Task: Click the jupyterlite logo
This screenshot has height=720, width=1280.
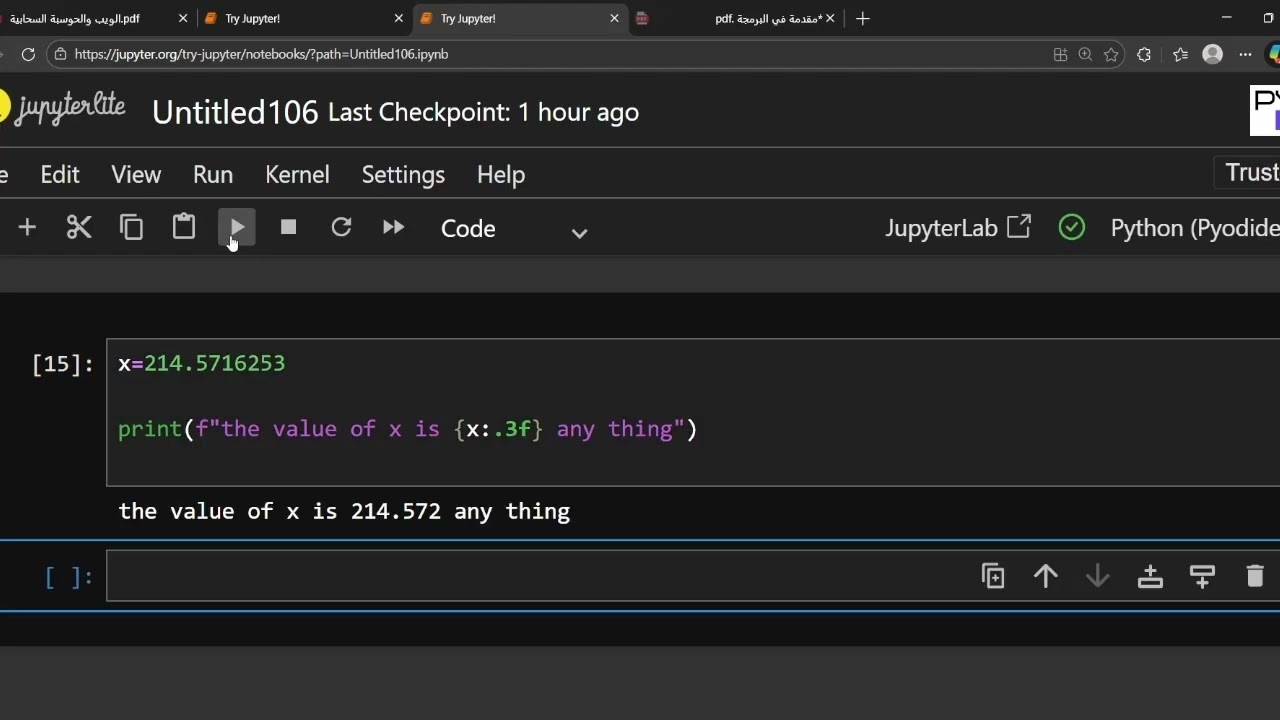Action: 62,108
